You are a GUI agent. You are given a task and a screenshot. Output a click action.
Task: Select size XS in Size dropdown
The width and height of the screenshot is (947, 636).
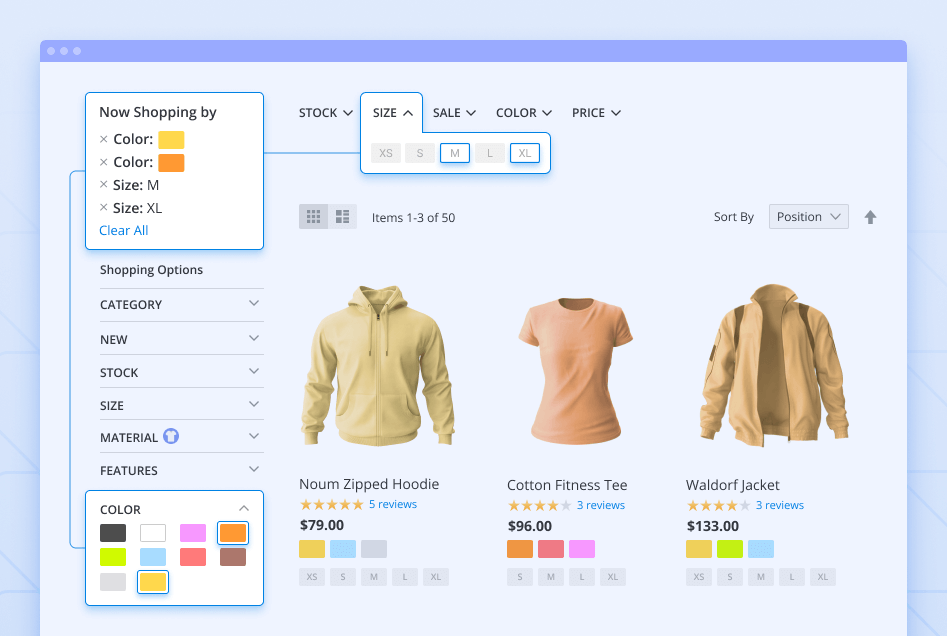point(385,153)
